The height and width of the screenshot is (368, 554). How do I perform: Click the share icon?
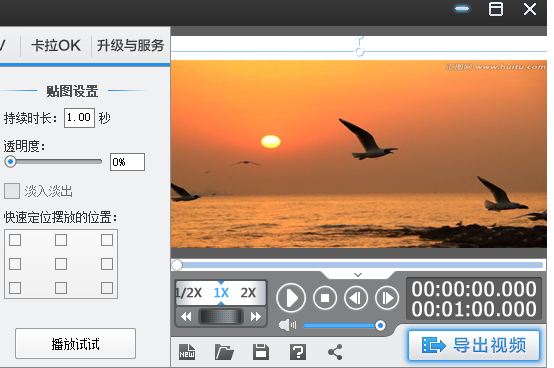pos(335,352)
